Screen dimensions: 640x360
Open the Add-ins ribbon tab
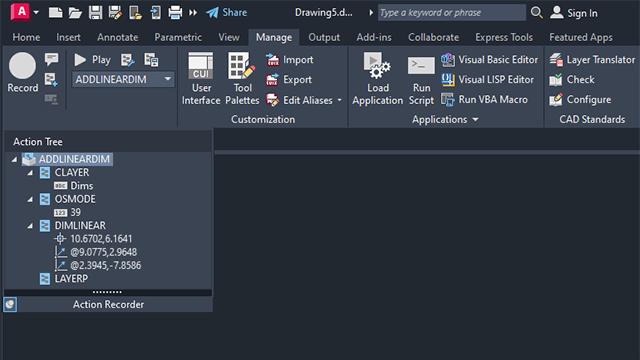tap(374, 37)
